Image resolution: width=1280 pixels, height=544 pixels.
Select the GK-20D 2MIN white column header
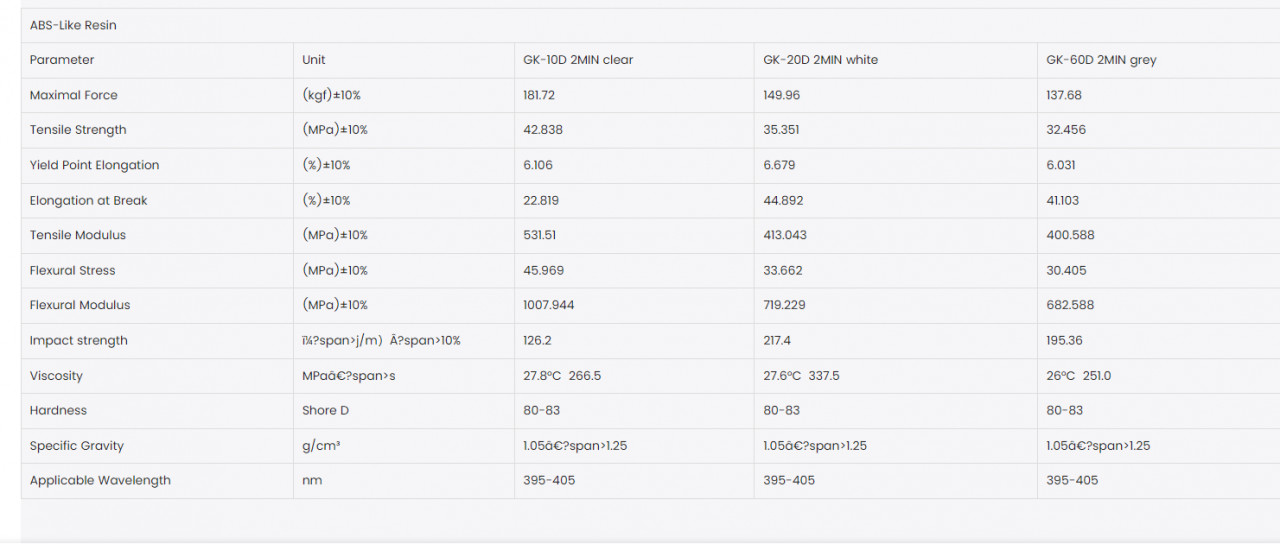tap(820, 60)
